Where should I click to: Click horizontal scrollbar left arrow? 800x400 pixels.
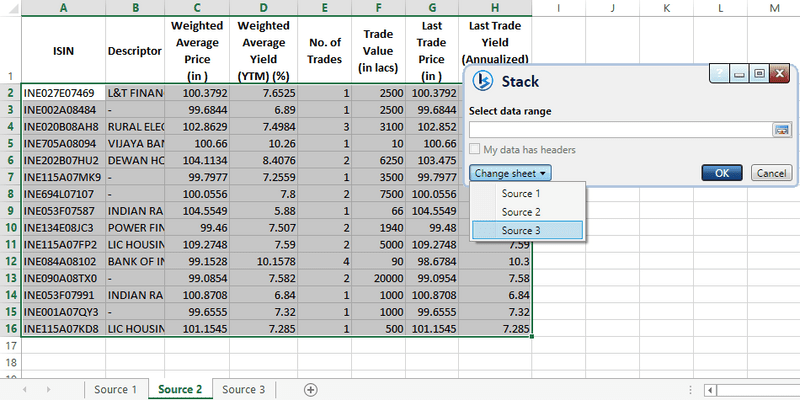710,390
